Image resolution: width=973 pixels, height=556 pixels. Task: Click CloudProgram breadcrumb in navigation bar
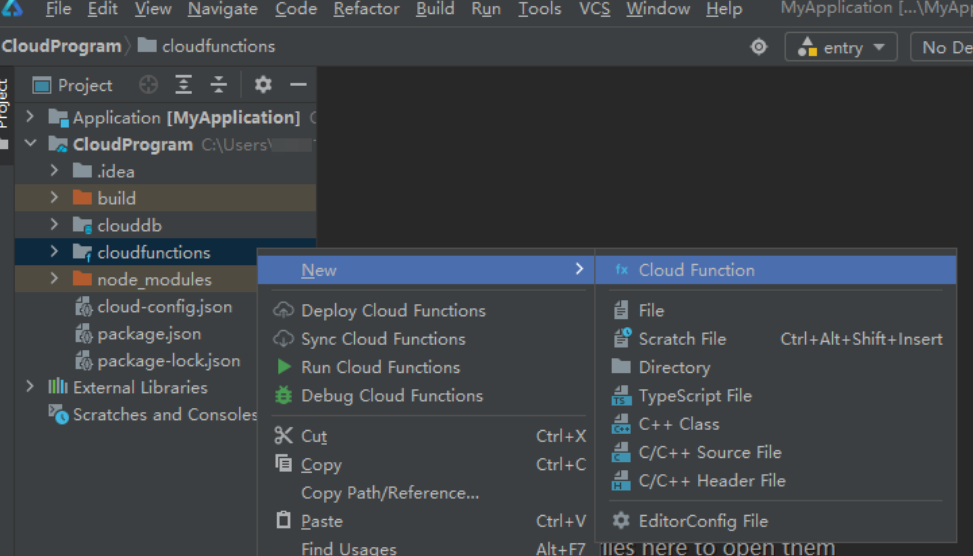tap(61, 46)
